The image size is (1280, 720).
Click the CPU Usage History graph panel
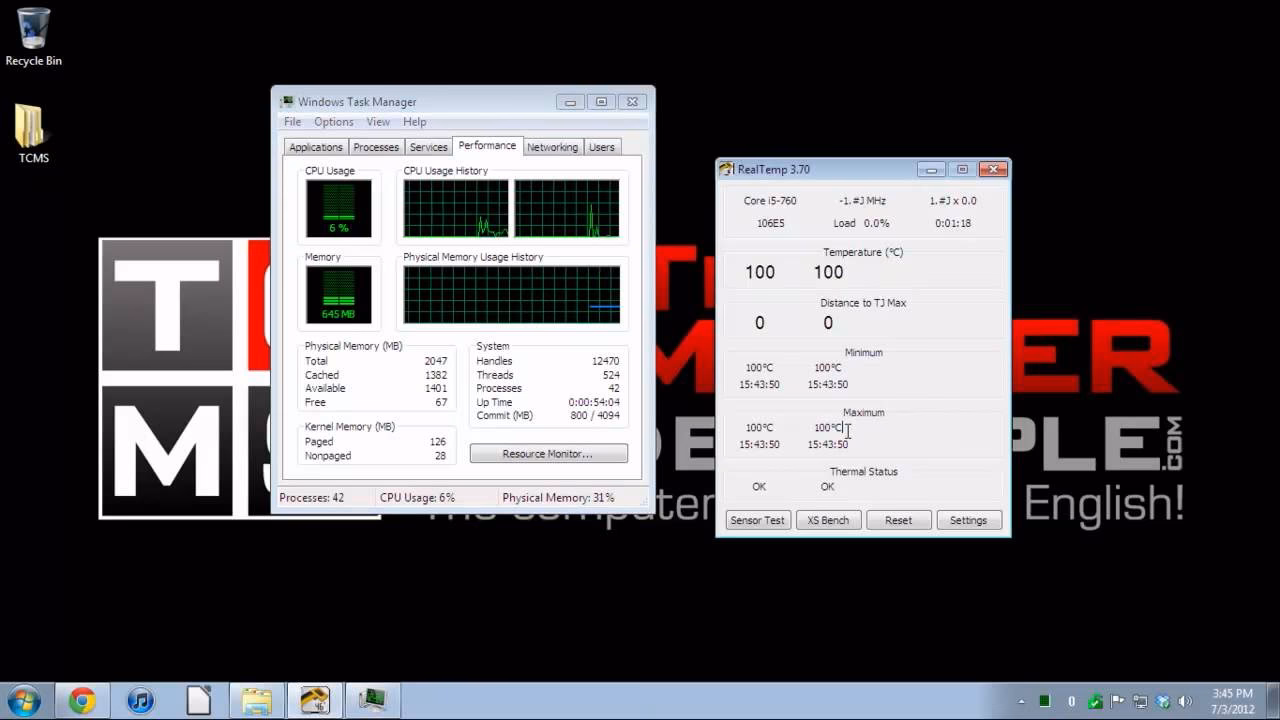tap(512, 208)
